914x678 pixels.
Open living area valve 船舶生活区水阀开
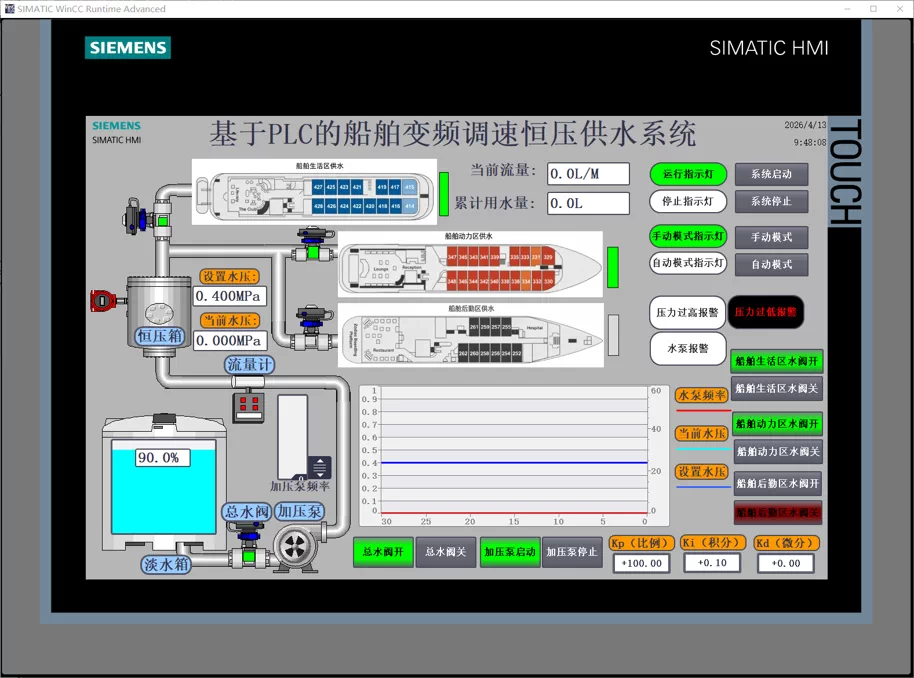[x=776, y=361]
